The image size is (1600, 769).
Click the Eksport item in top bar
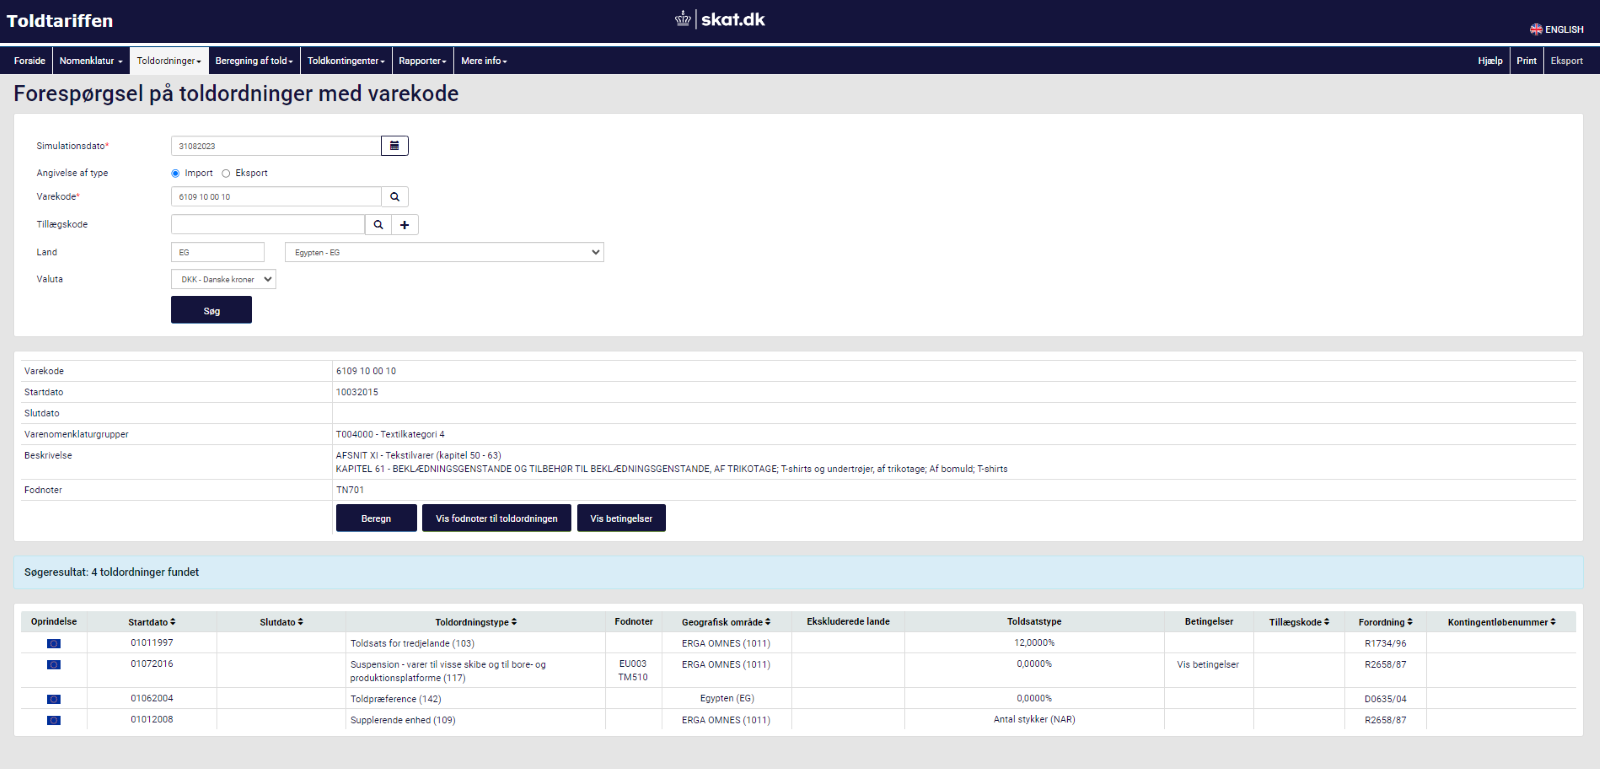(1567, 61)
